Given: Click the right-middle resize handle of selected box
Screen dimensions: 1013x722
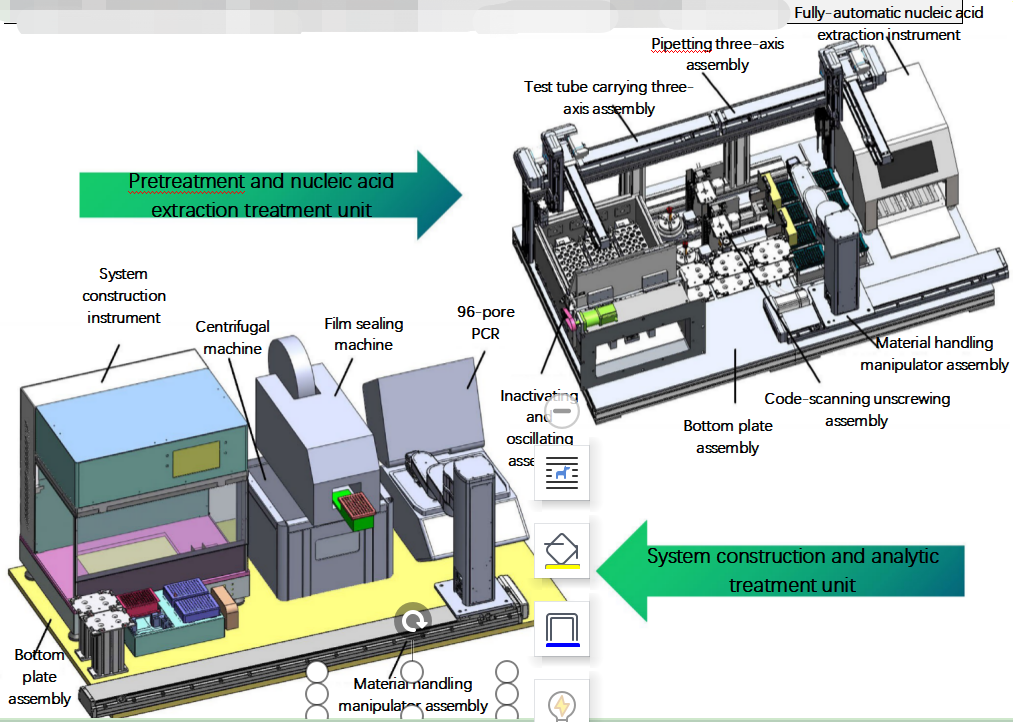Looking at the screenshot, I should (507, 694).
